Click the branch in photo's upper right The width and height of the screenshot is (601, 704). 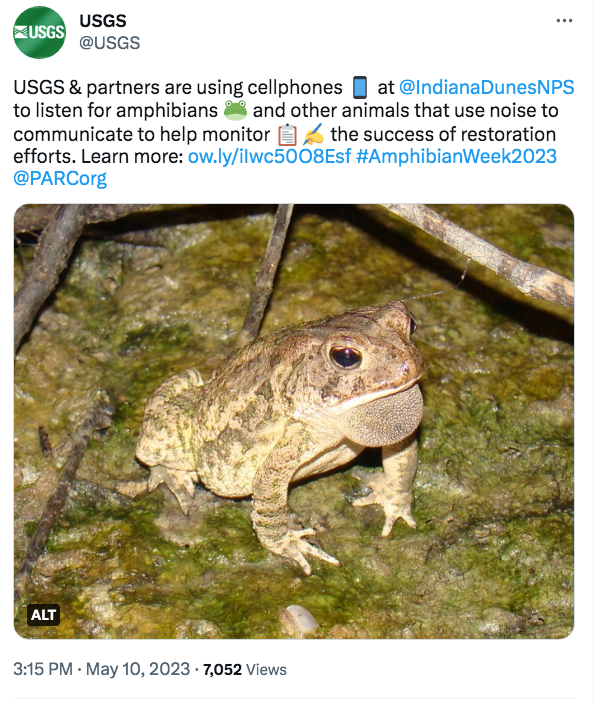[485, 254]
